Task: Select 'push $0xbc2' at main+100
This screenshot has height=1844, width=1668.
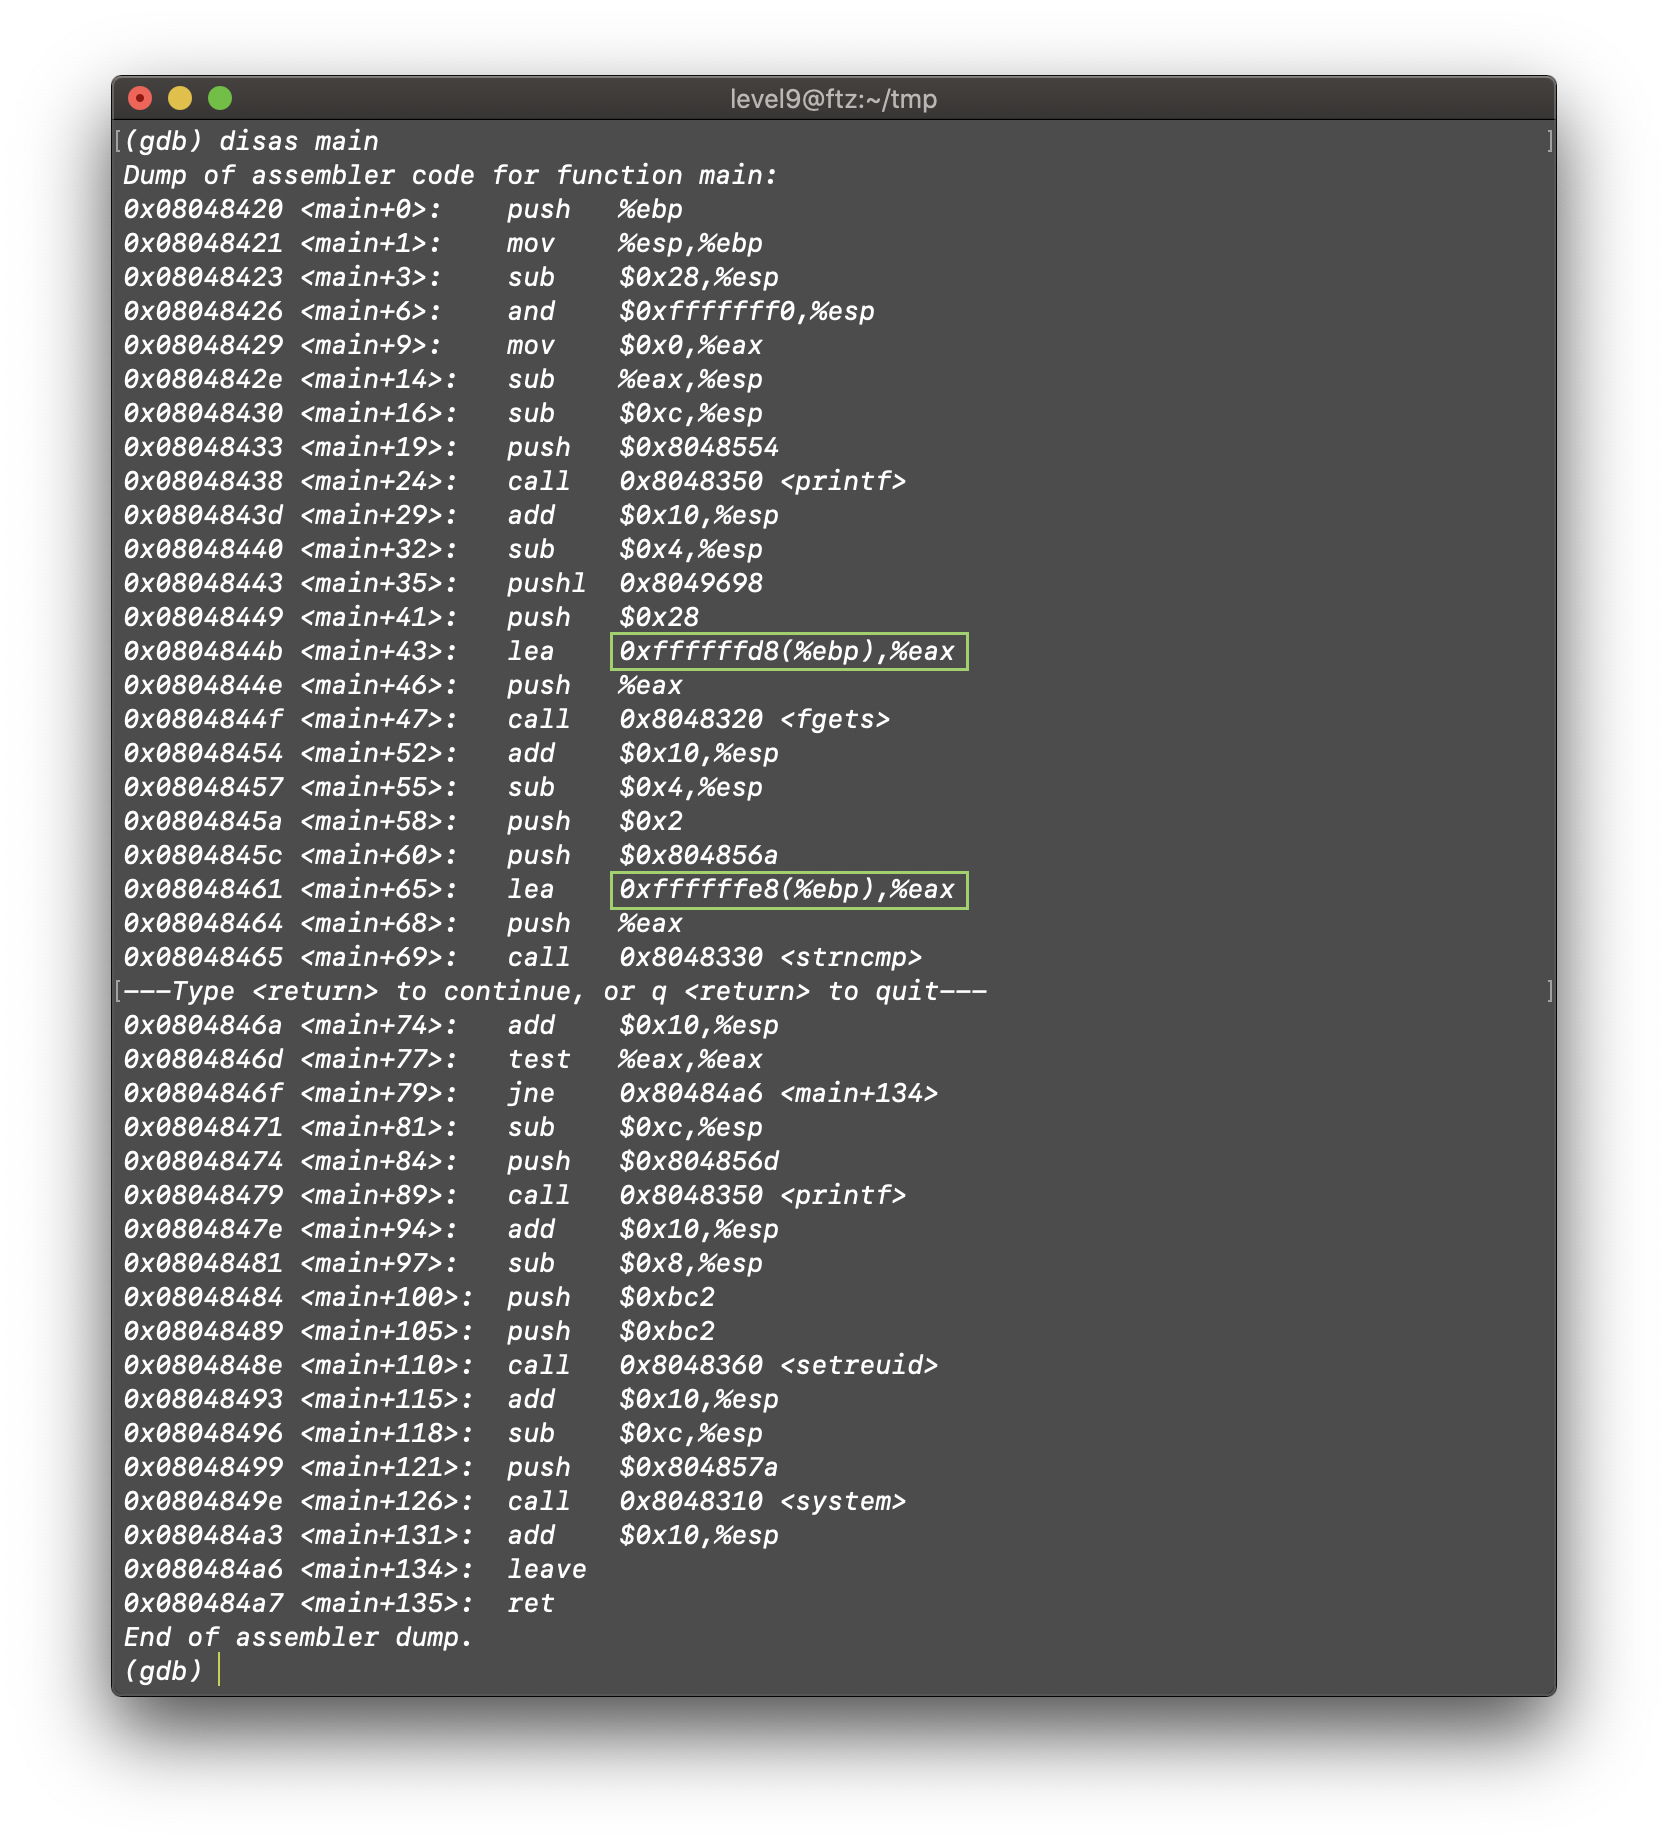Action: point(610,1297)
